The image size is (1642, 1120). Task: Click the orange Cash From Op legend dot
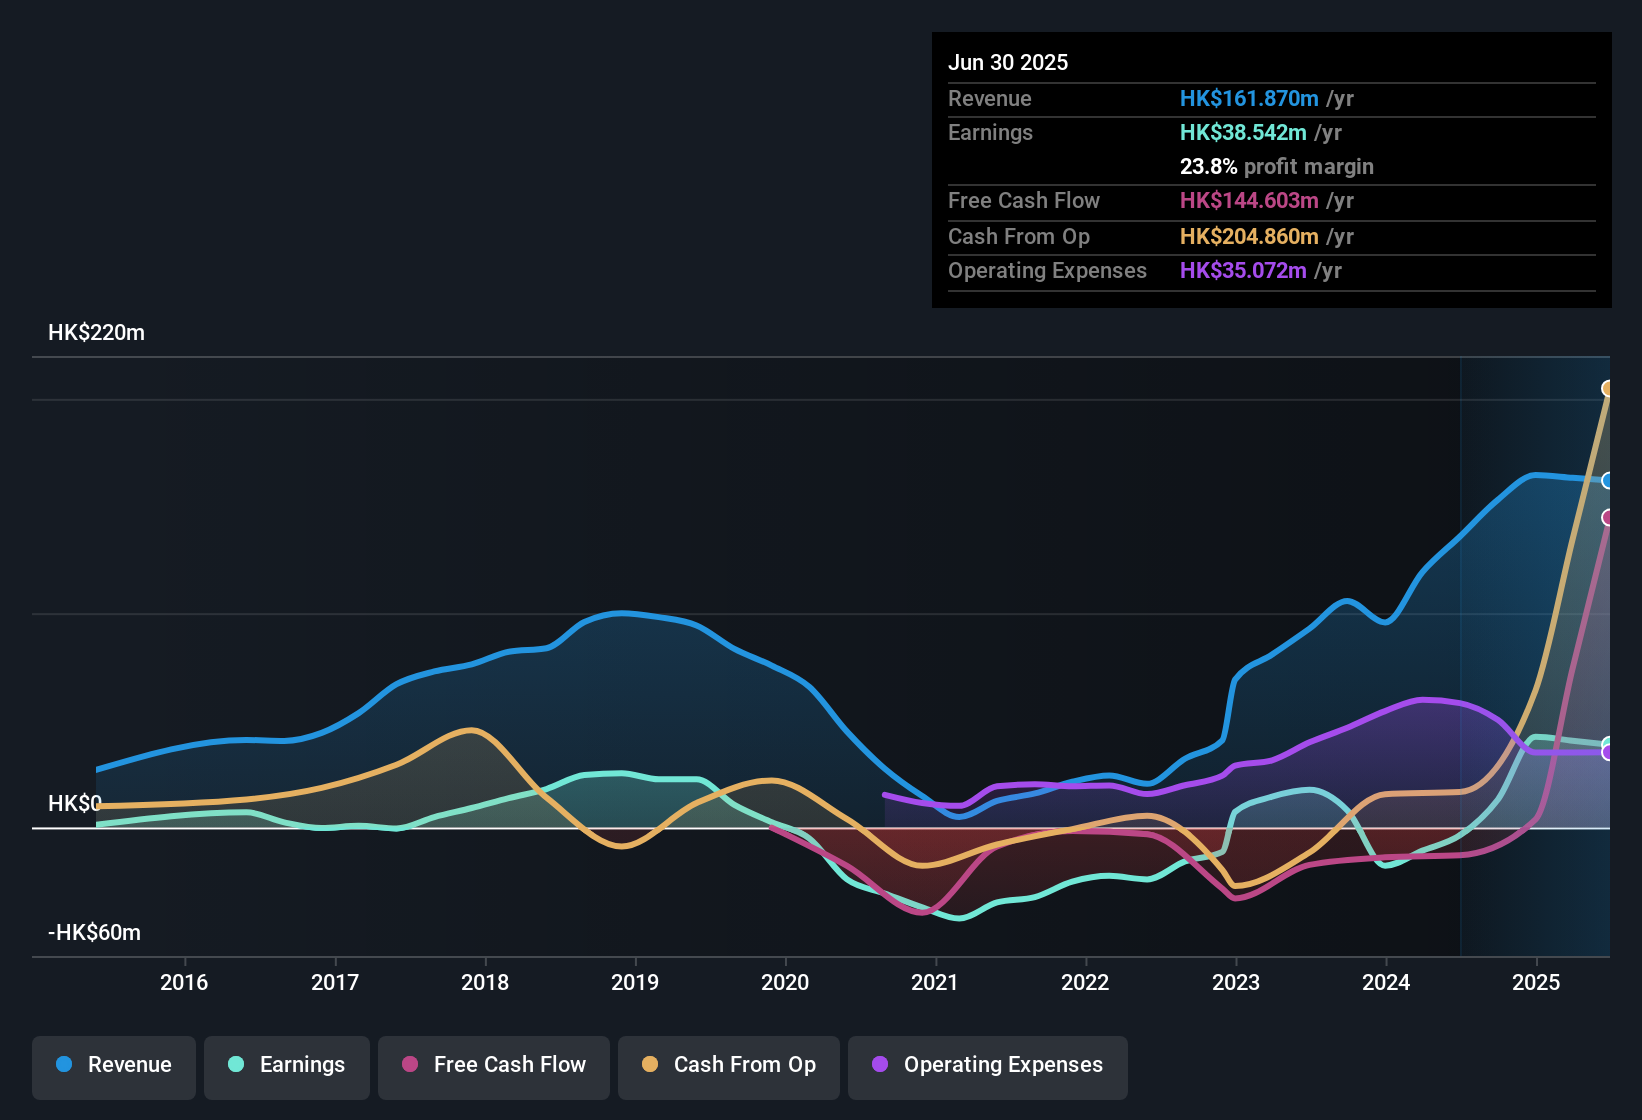tap(650, 1065)
